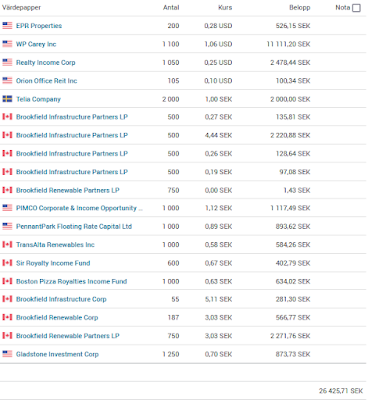
Task: Click the Canadian flag in the 2 271,76 SEK row
Action: coord(7,335)
